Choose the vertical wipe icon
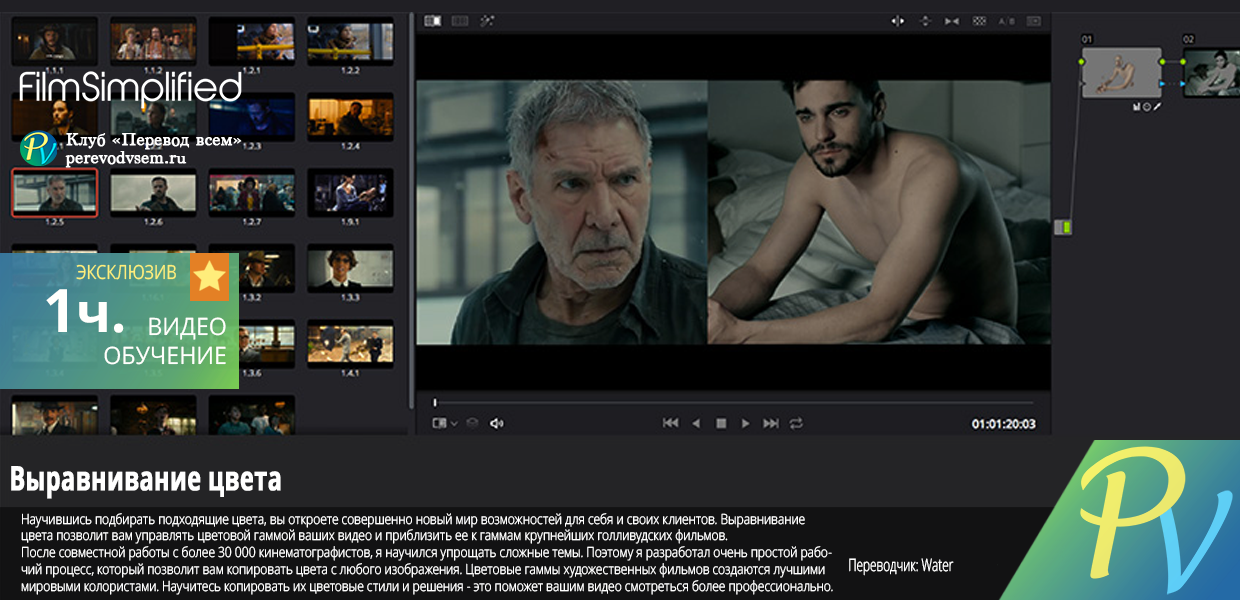Viewport: 1240px width, 600px height. point(925,20)
